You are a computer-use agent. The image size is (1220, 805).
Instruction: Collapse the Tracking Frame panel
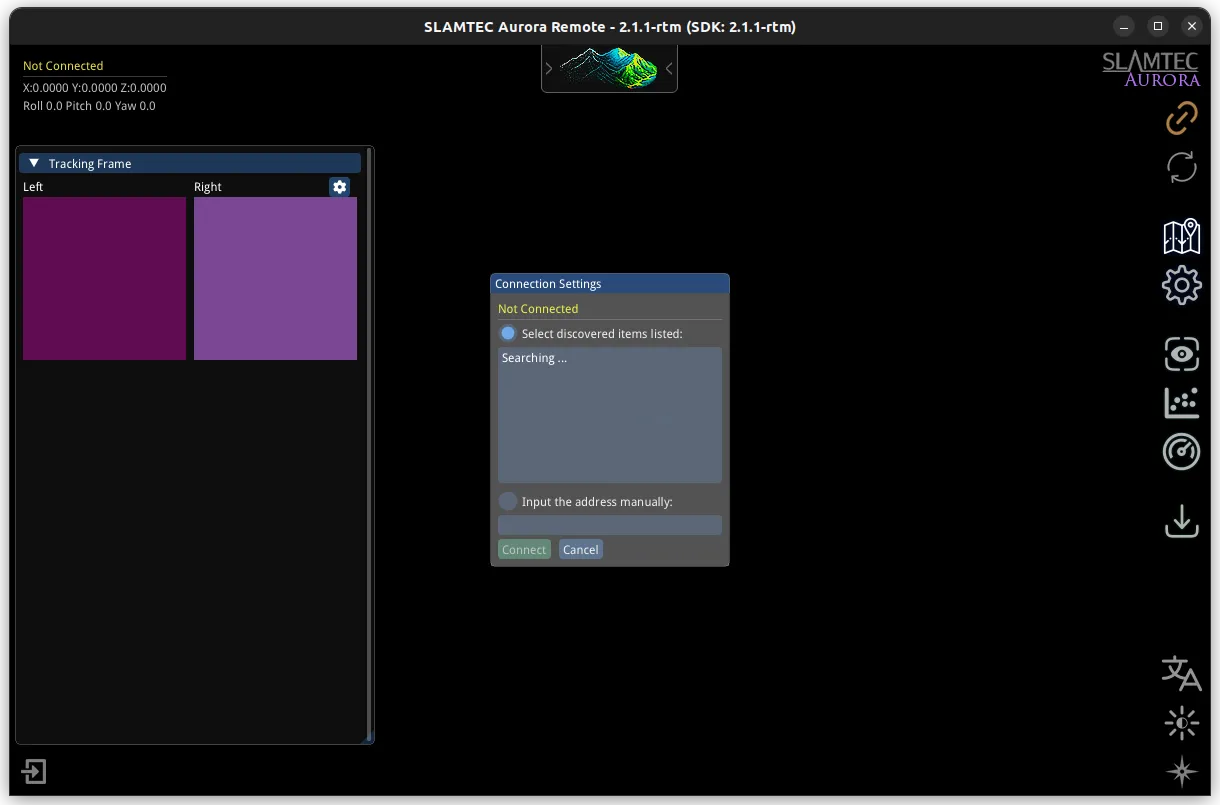click(34, 163)
